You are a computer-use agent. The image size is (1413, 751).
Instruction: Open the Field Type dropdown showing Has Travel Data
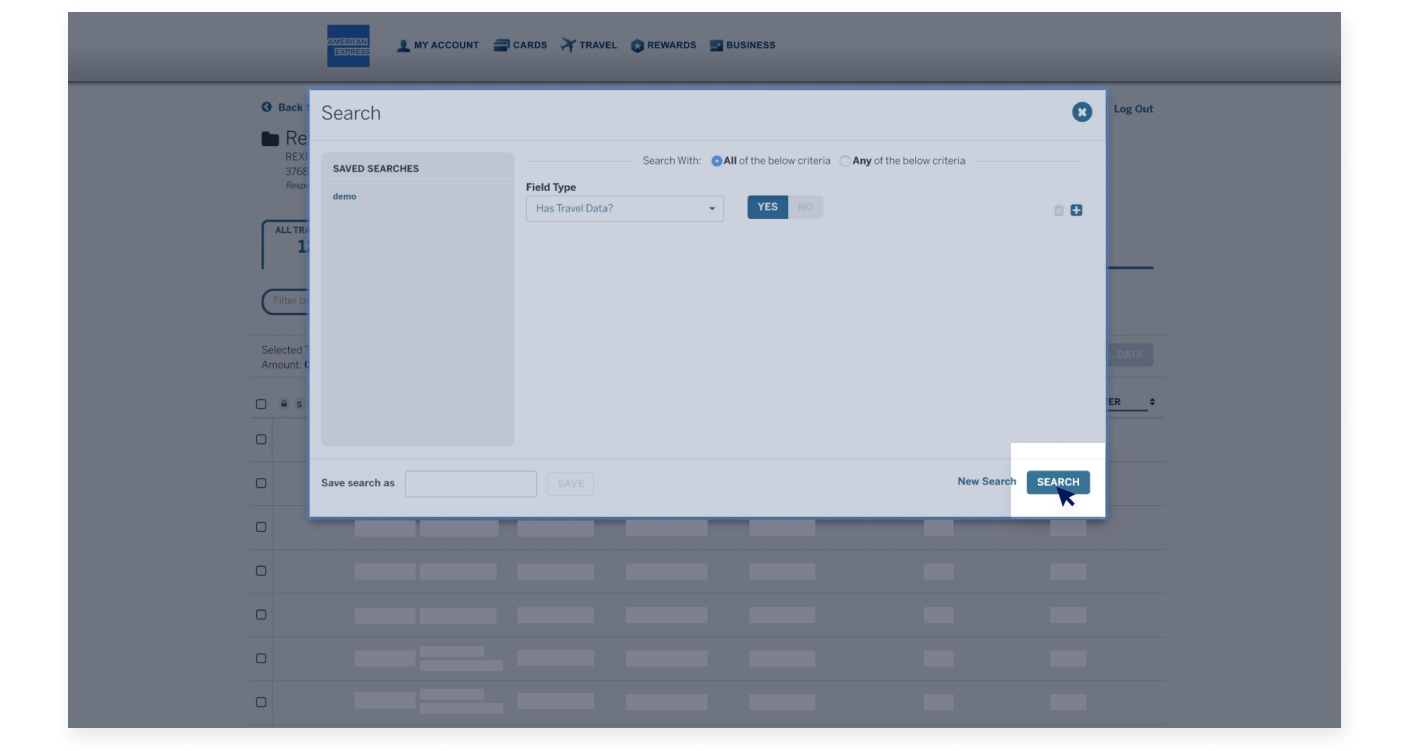click(624, 207)
